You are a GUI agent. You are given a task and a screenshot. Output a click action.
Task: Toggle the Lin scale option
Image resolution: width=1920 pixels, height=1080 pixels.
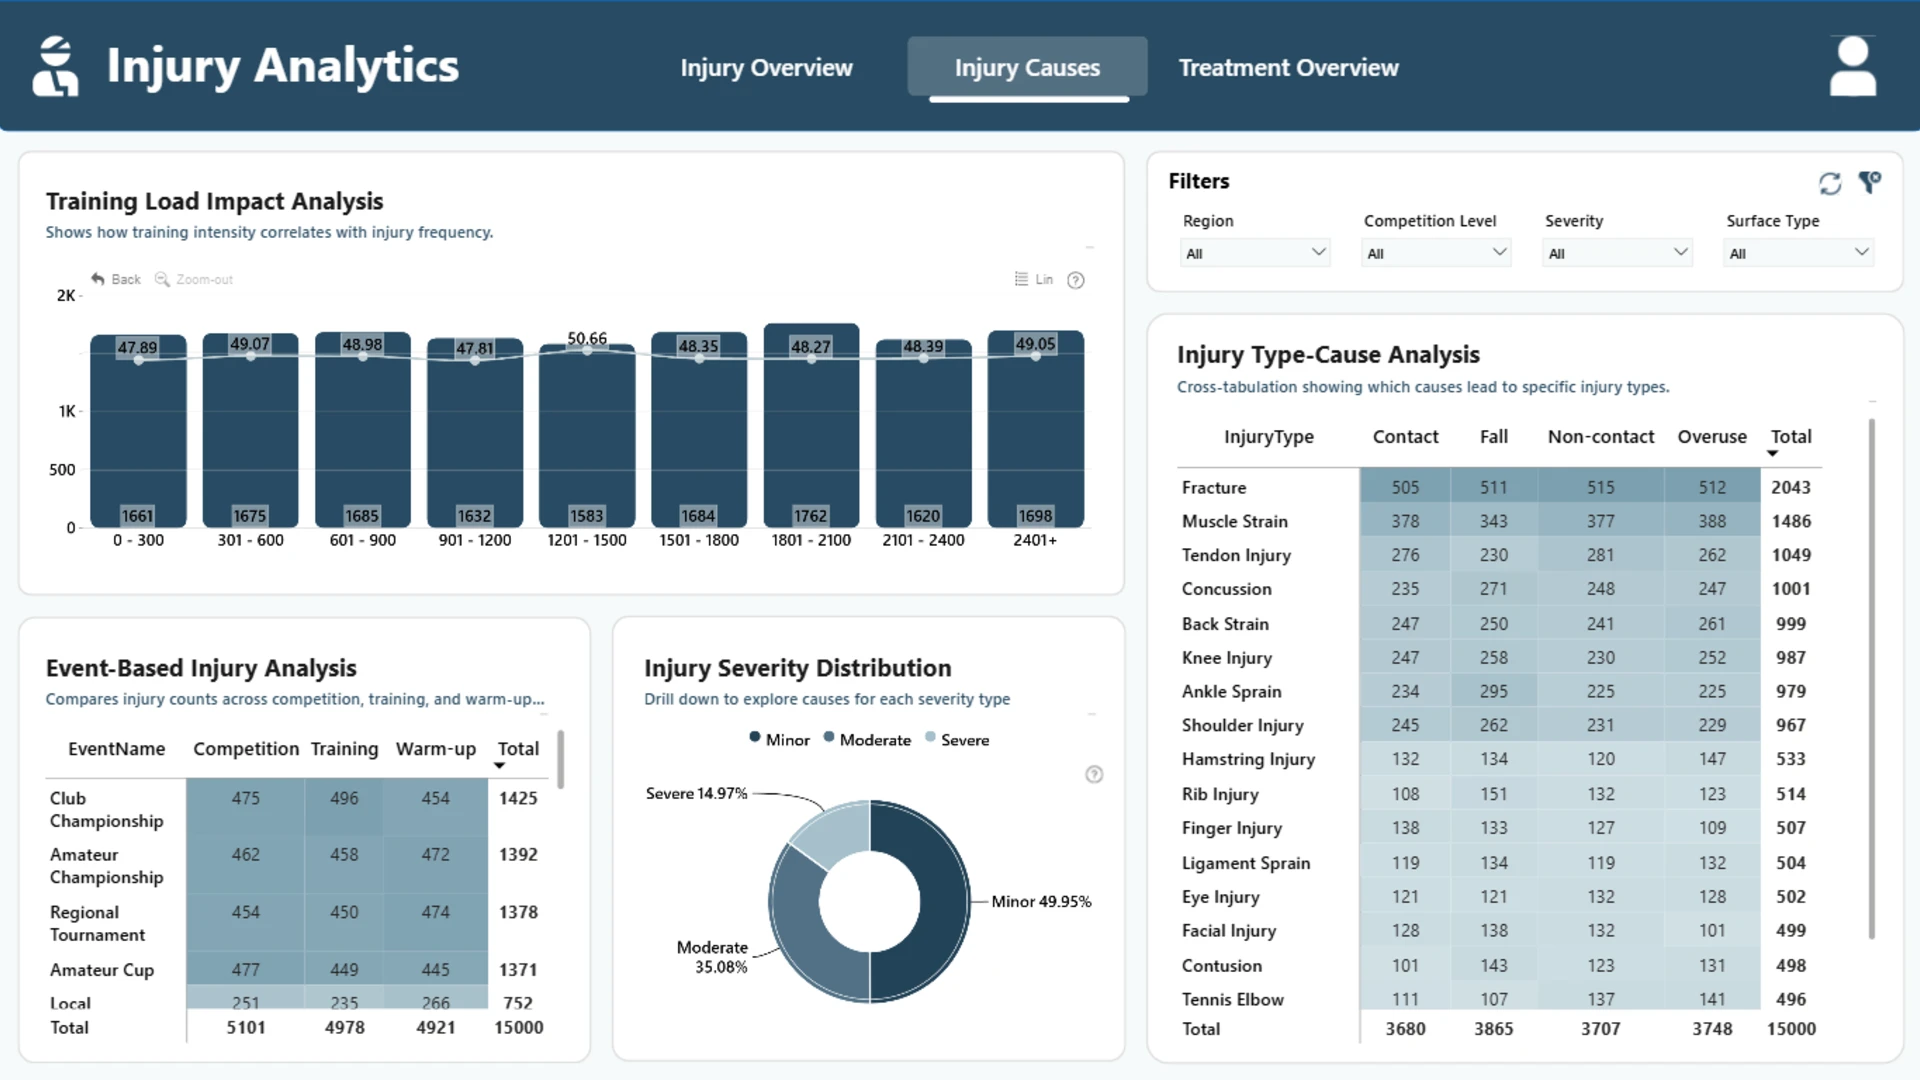click(1034, 279)
